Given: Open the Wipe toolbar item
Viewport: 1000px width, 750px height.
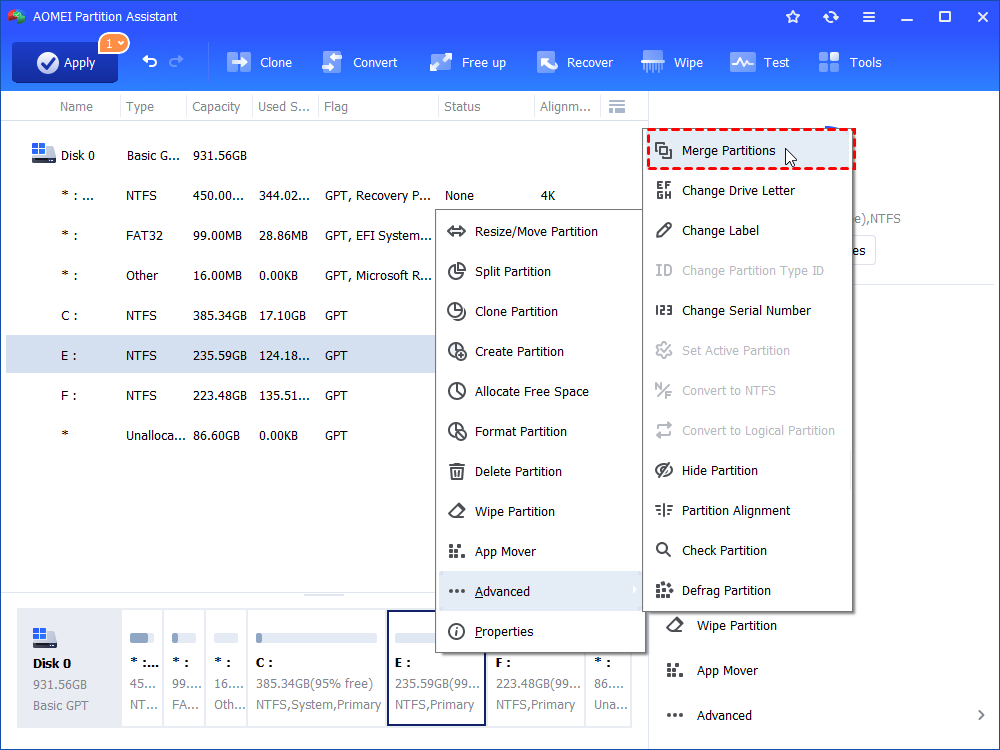Looking at the screenshot, I should click(672, 62).
